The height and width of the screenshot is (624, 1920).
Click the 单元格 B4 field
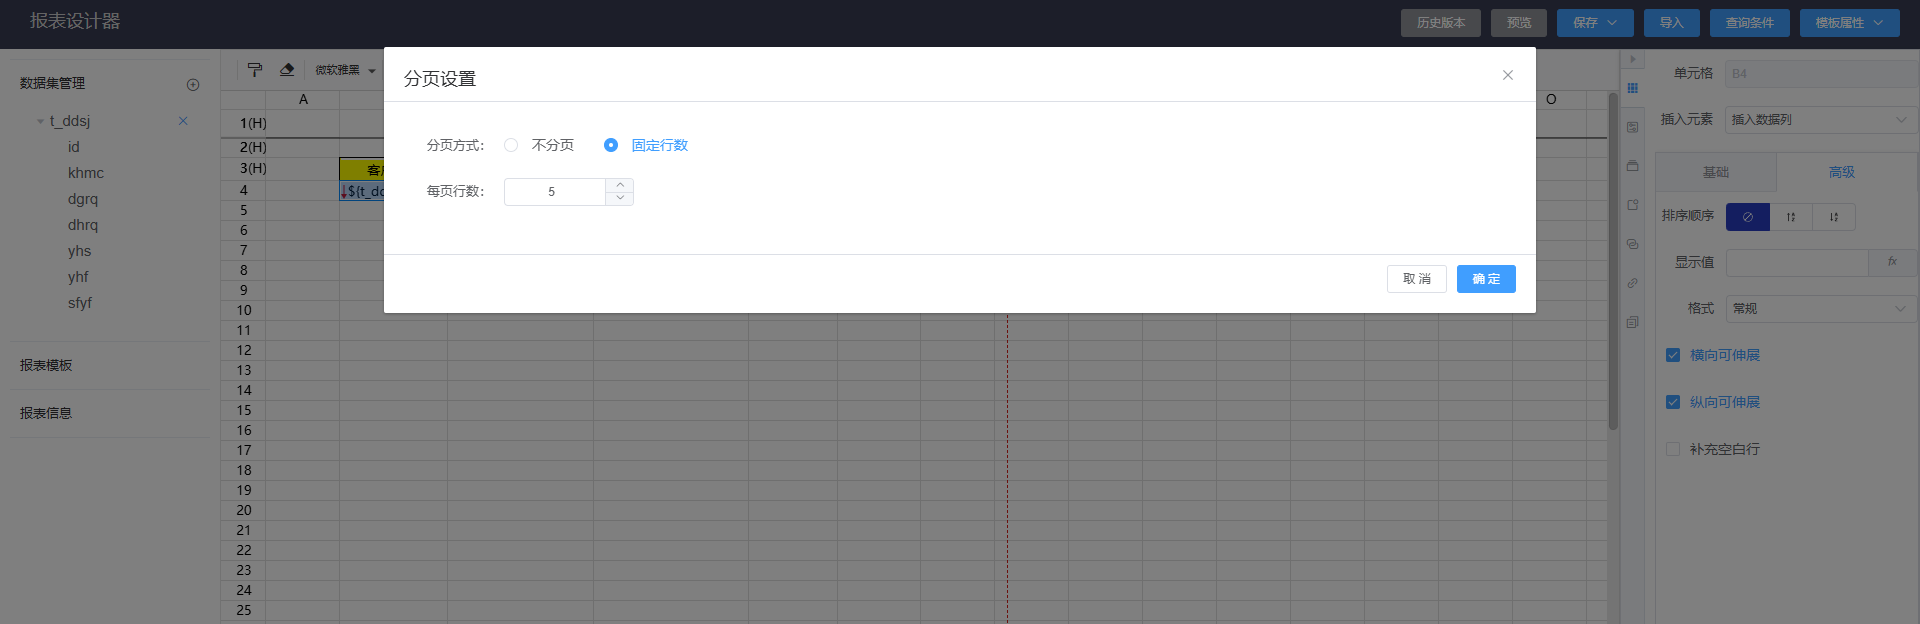click(1821, 74)
